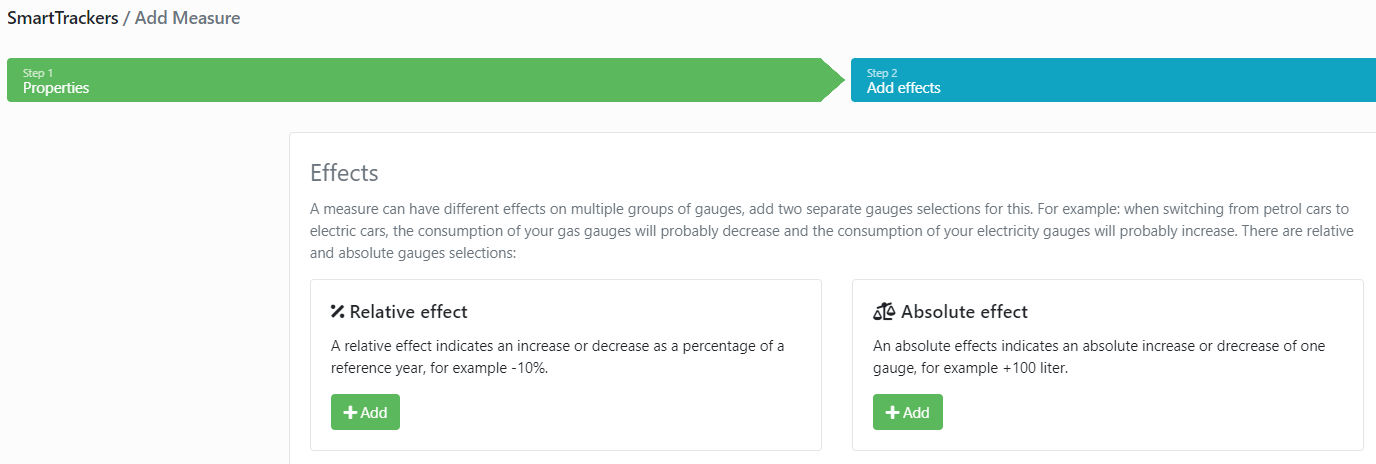Viewport: 1376px width, 464px height.
Task: Select the Step 2 Add effects tab
Action: [x=1113, y=80]
